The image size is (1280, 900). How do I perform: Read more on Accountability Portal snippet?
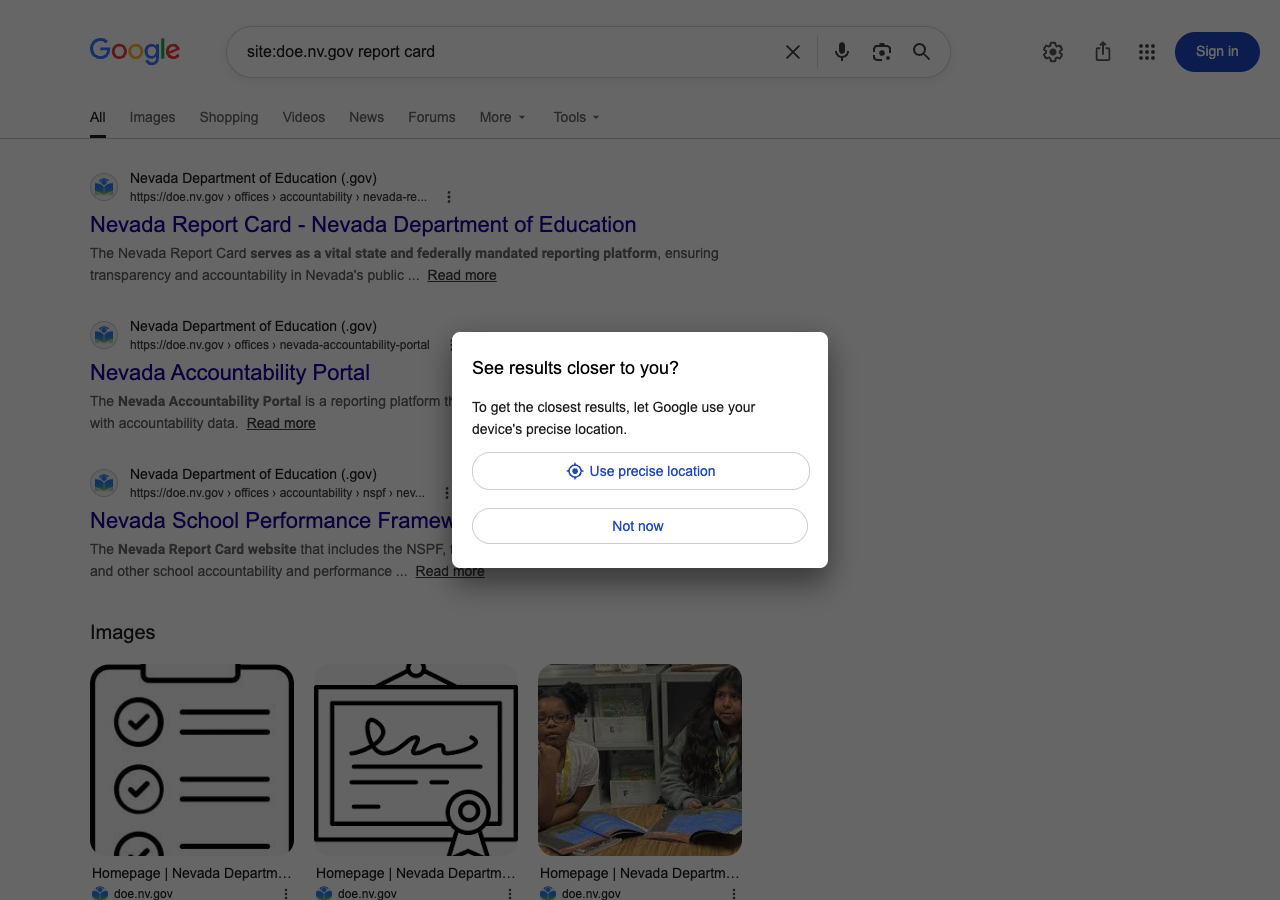point(281,423)
